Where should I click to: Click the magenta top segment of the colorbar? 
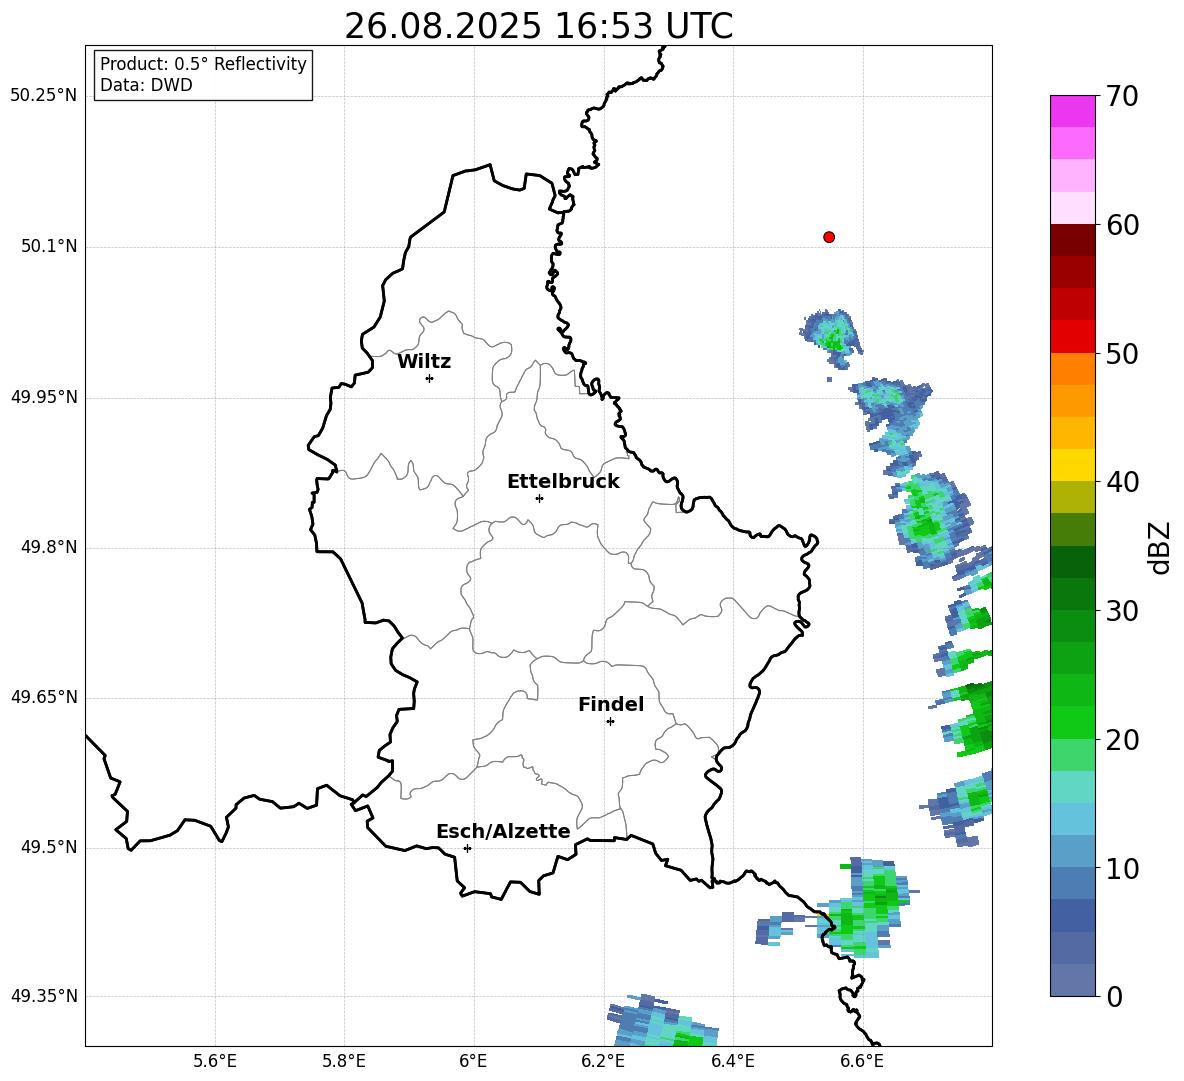coord(1072,111)
